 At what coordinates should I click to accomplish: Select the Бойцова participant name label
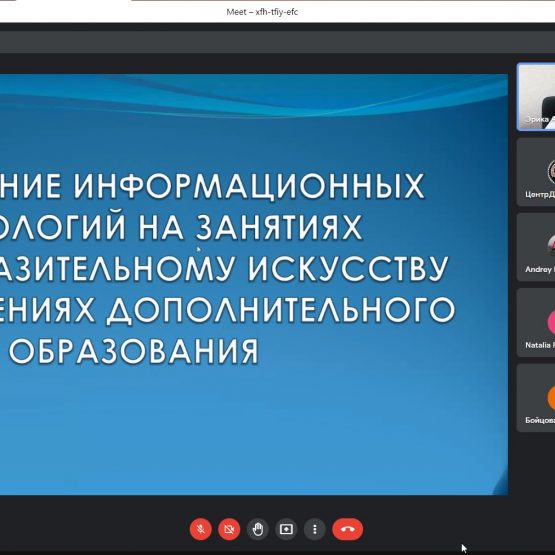(x=540, y=420)
